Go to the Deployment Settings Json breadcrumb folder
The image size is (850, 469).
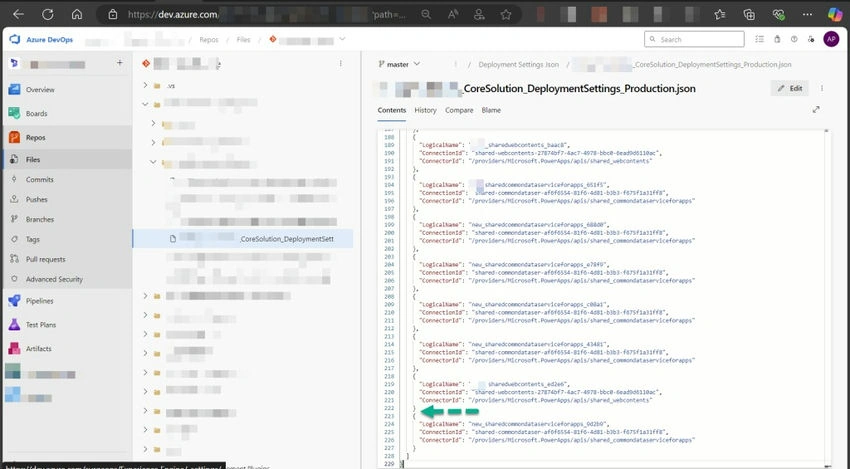pyautogui.click(x=518, y=65)
